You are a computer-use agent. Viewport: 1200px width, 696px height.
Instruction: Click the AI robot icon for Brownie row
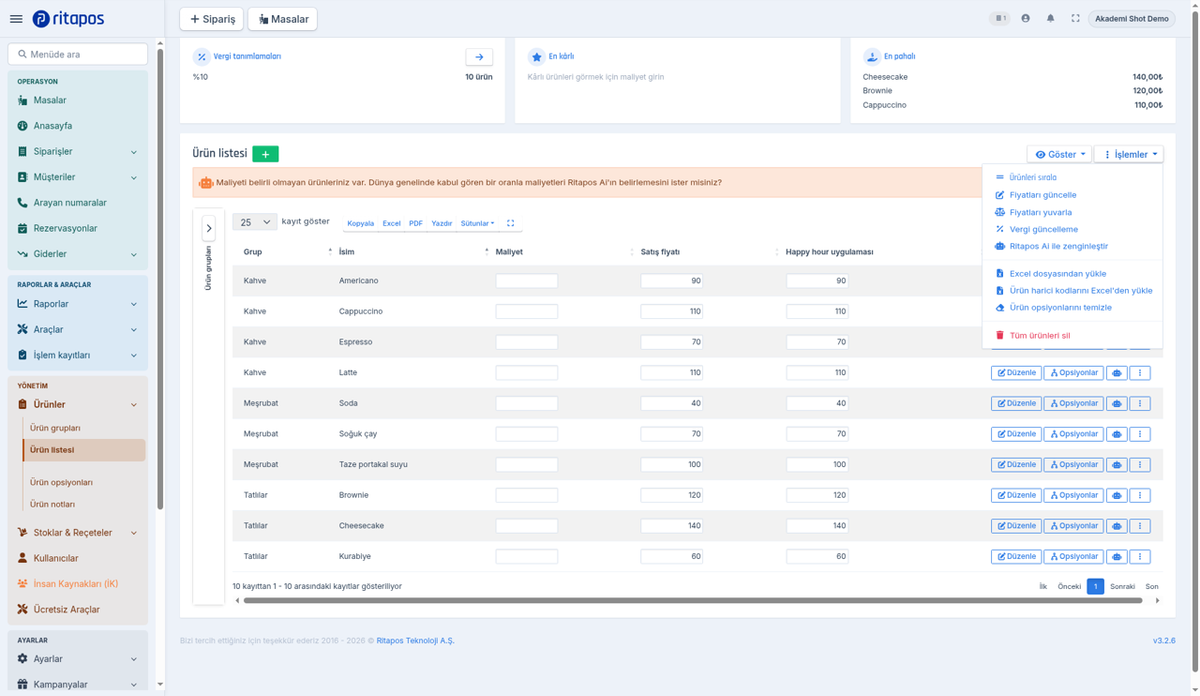1116,495
